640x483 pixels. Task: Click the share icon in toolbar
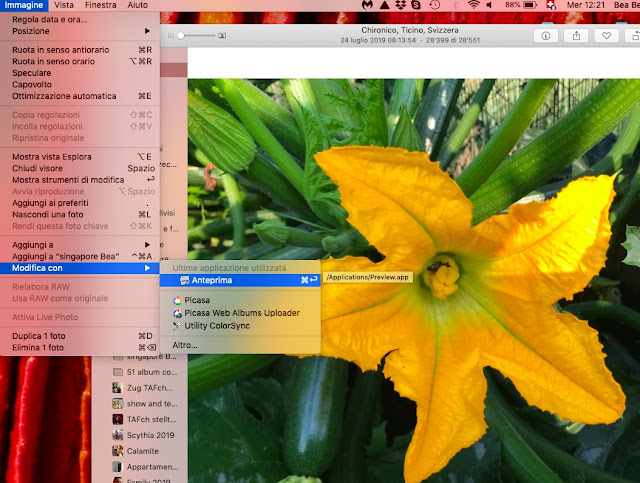click(576, 36)
